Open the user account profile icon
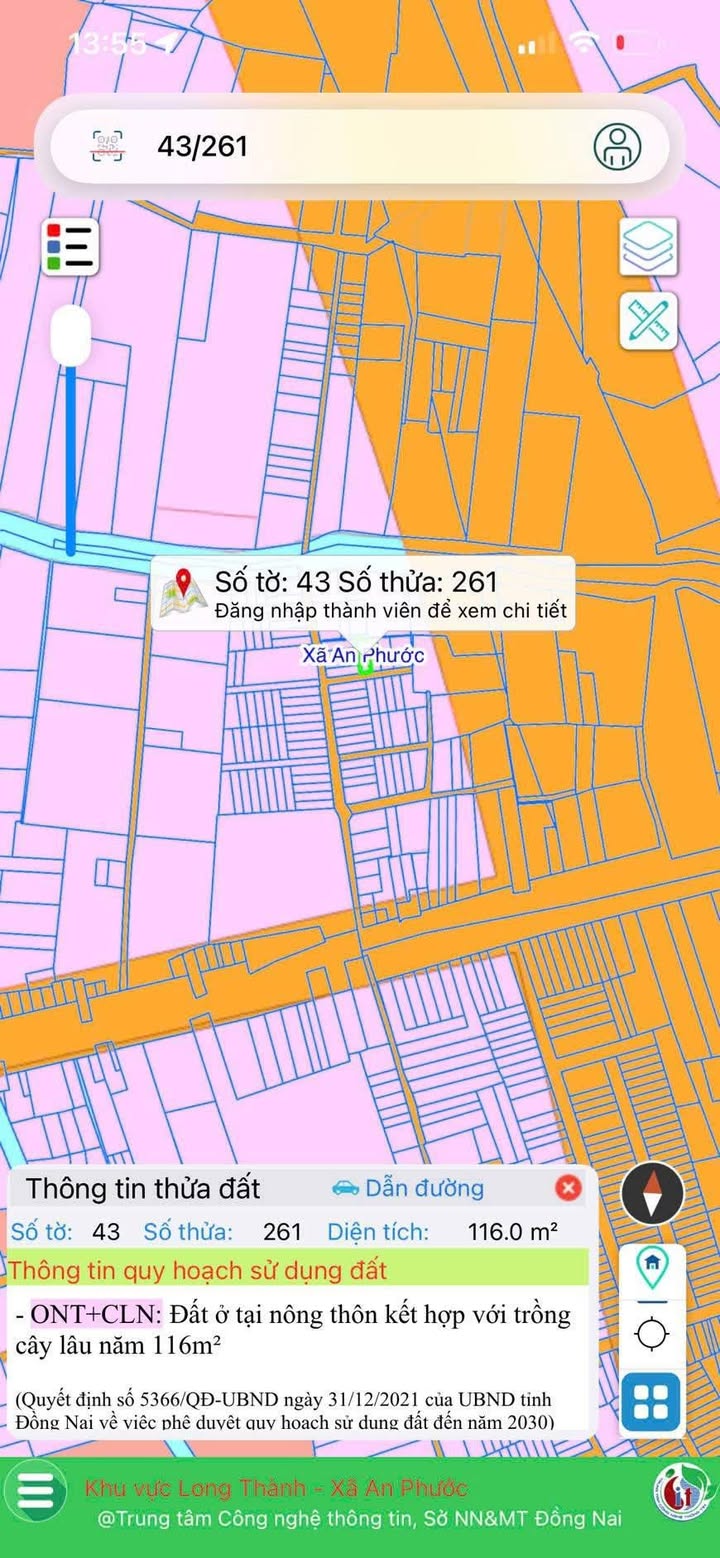Image resolution: width=720 pixels, height=1558 pixels. 617,146
